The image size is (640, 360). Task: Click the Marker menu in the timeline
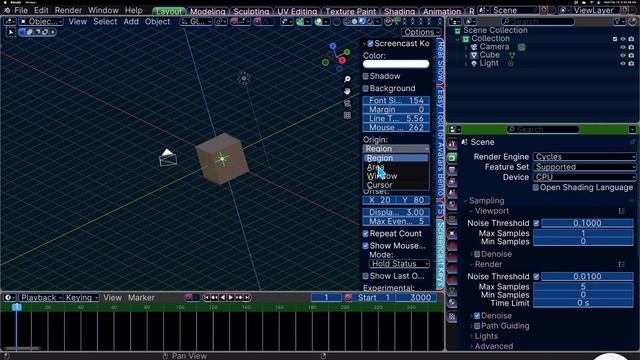(141, 298)
